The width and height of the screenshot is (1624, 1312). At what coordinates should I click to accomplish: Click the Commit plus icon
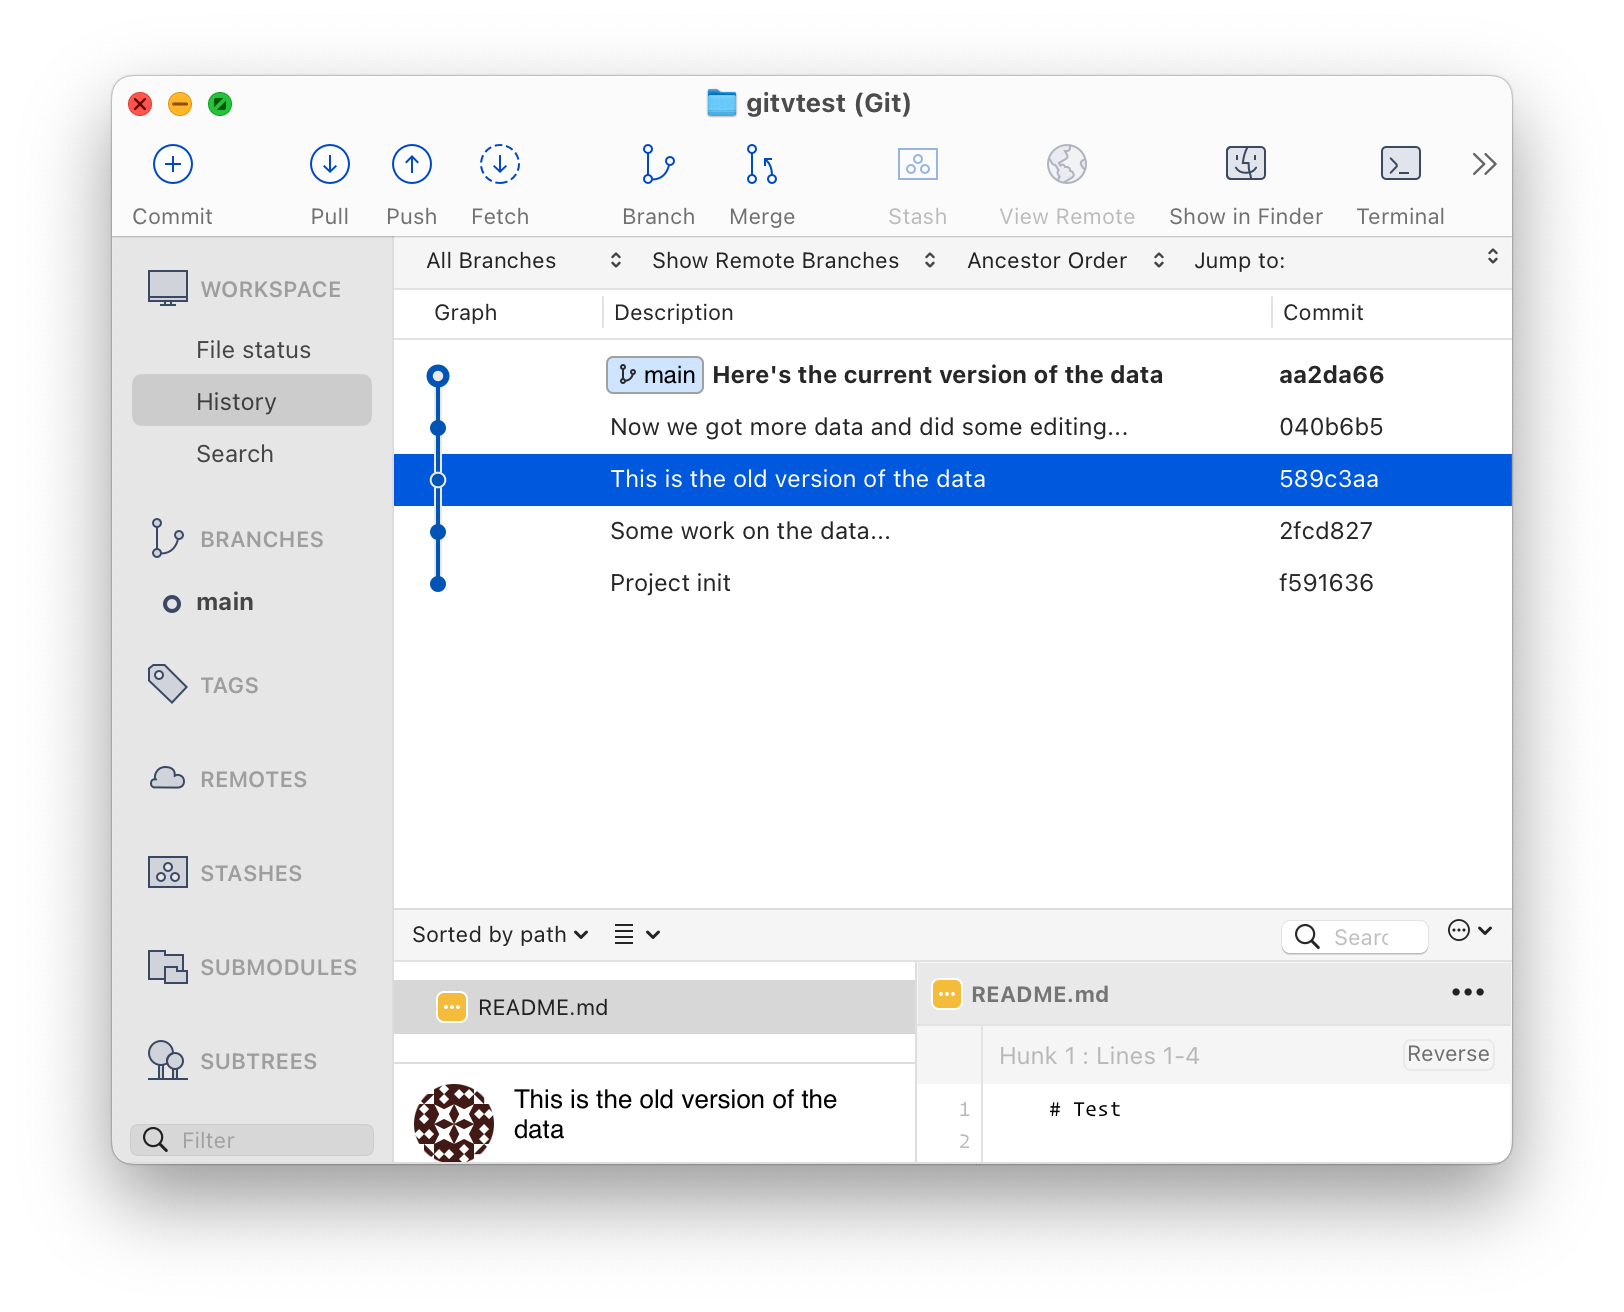(x=172, y=164)
